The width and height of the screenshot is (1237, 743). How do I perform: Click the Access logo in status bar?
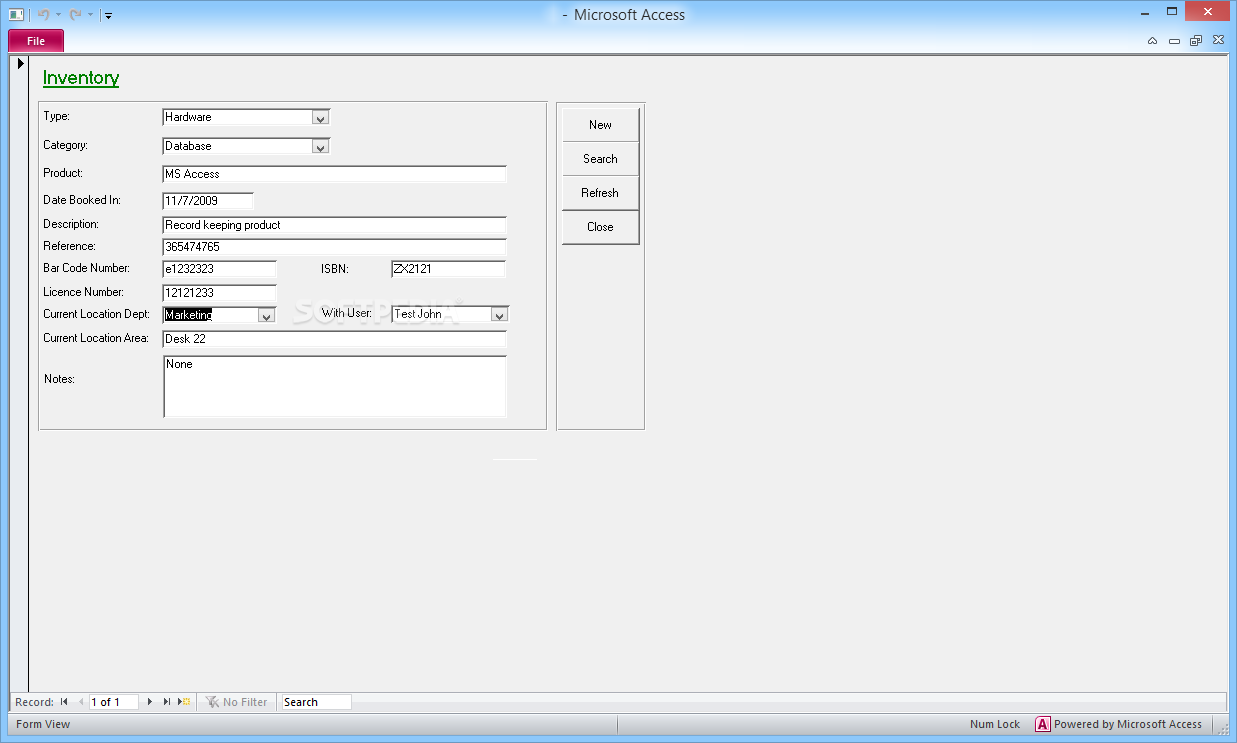pos(1043,724)
